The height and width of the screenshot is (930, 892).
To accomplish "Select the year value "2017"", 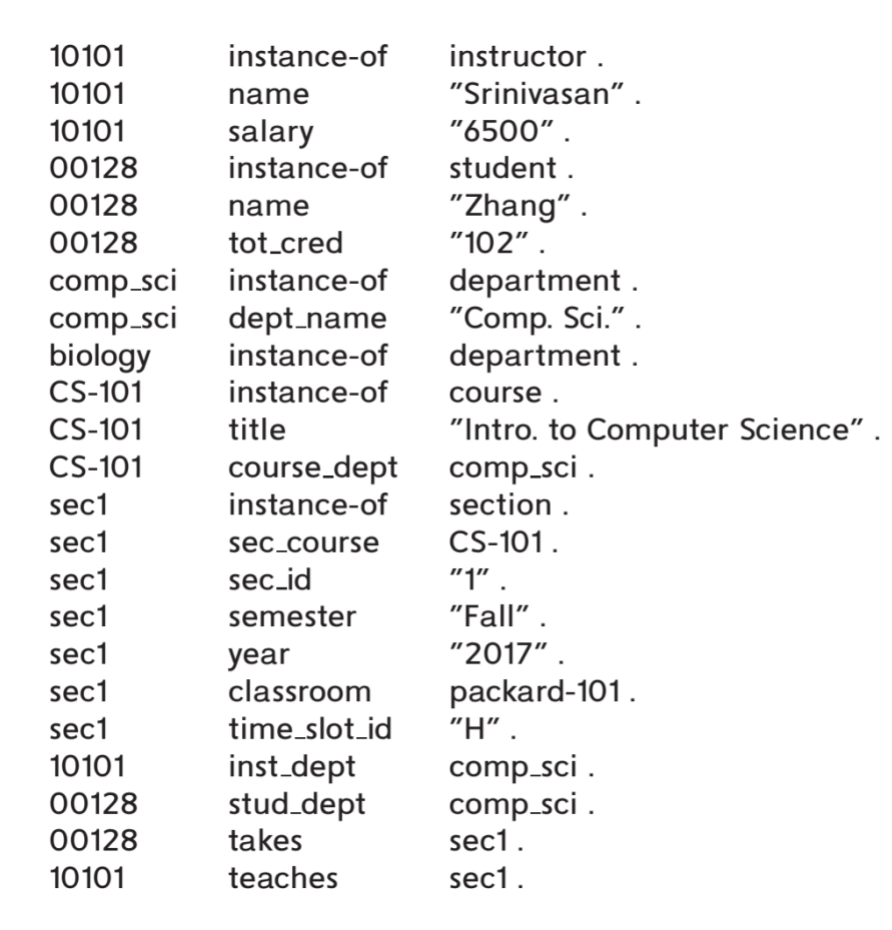I will tap(499, 654).
